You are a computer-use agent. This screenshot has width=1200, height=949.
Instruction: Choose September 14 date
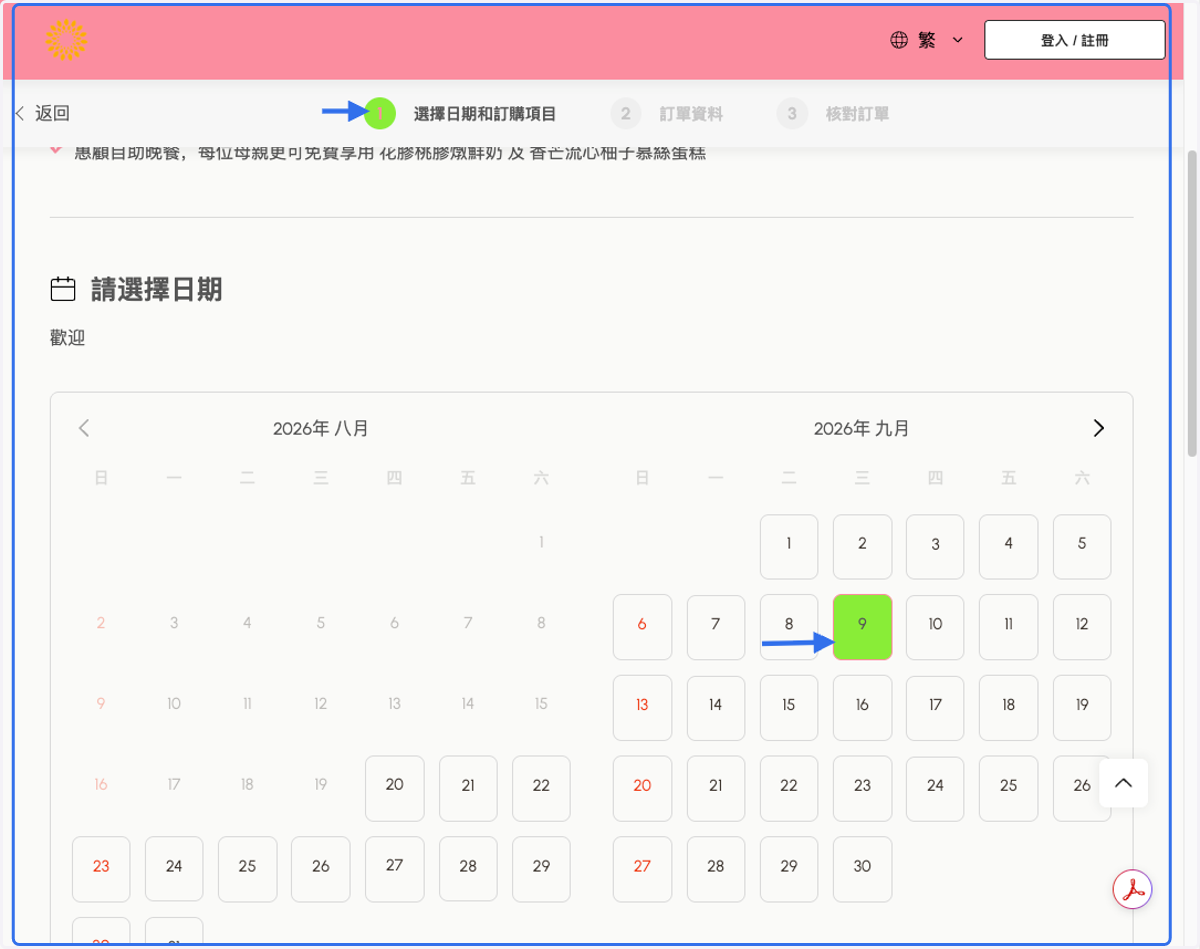(715, 708)
